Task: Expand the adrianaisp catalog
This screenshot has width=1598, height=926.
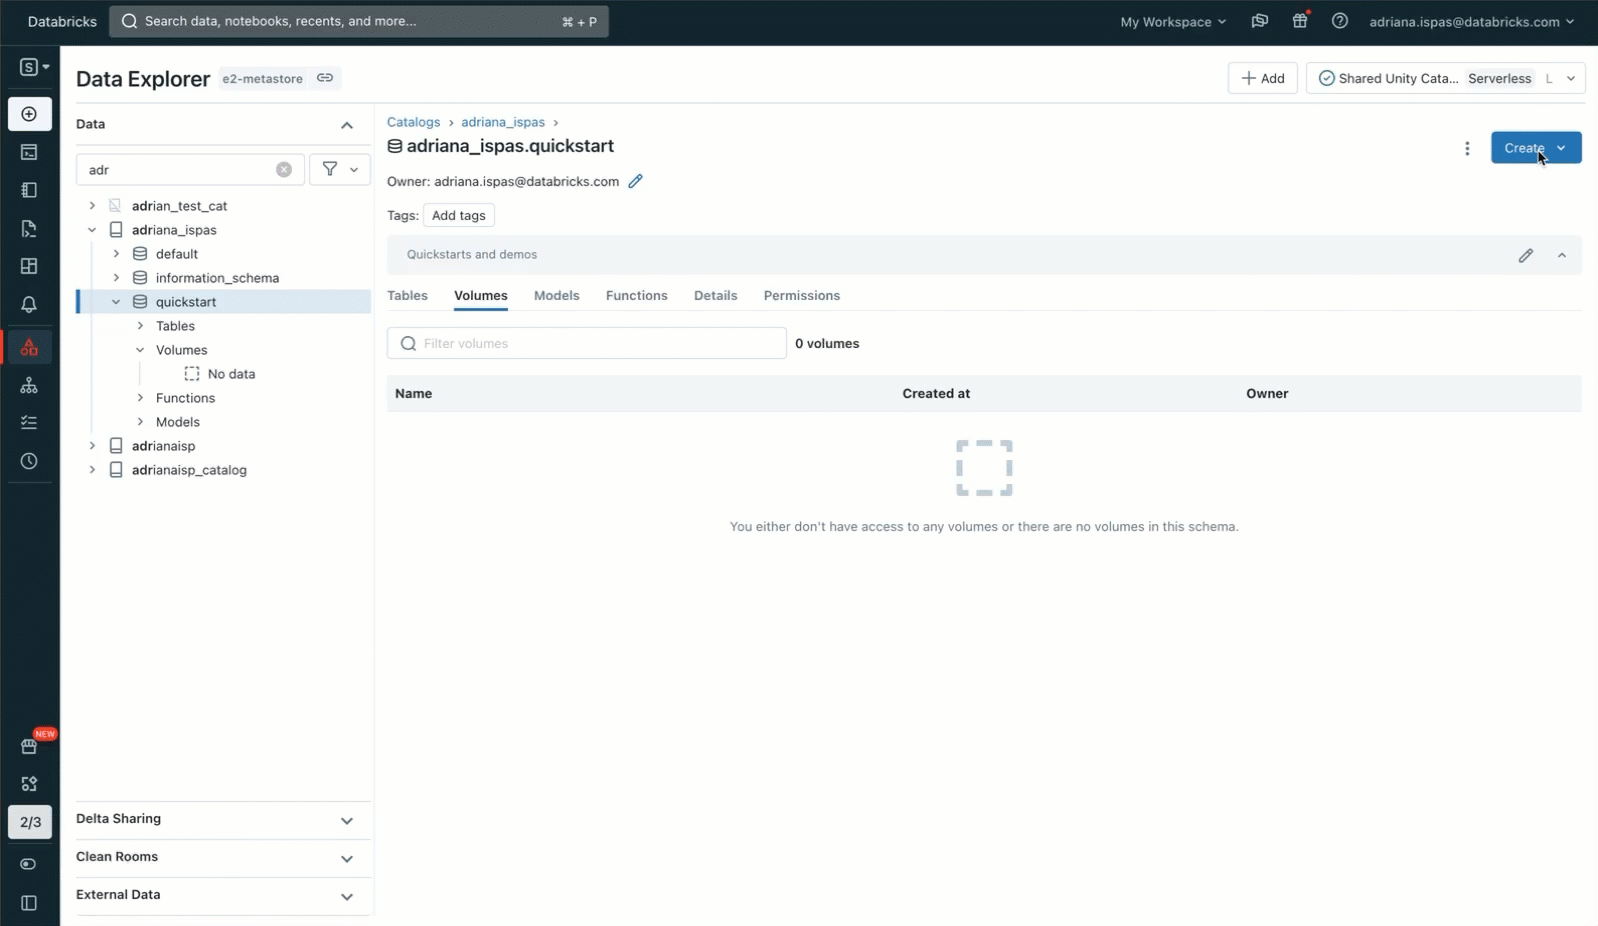Action: (x=92, y=446)
